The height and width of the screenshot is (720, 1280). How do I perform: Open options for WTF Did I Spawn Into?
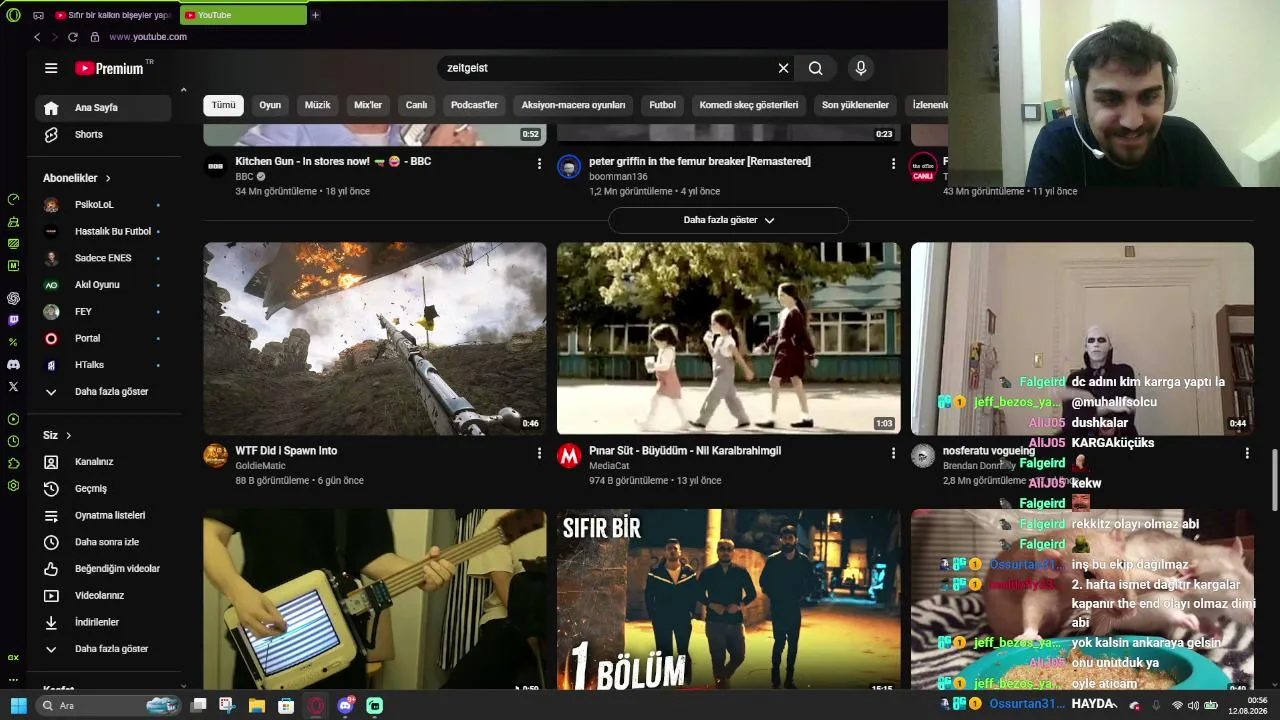pyautogui.click(x=539, y=453)
